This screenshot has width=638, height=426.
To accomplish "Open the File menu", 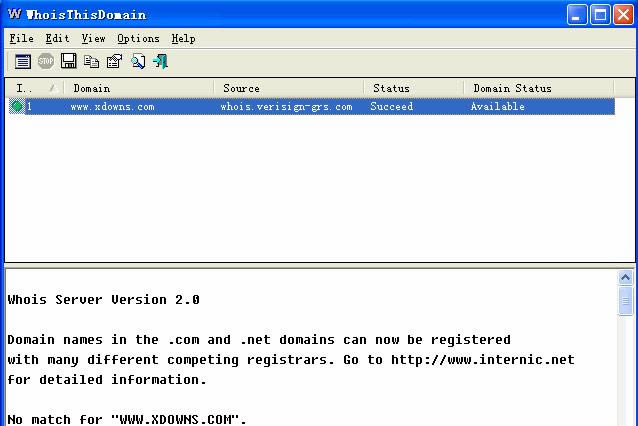I will [x=21, y=38].
